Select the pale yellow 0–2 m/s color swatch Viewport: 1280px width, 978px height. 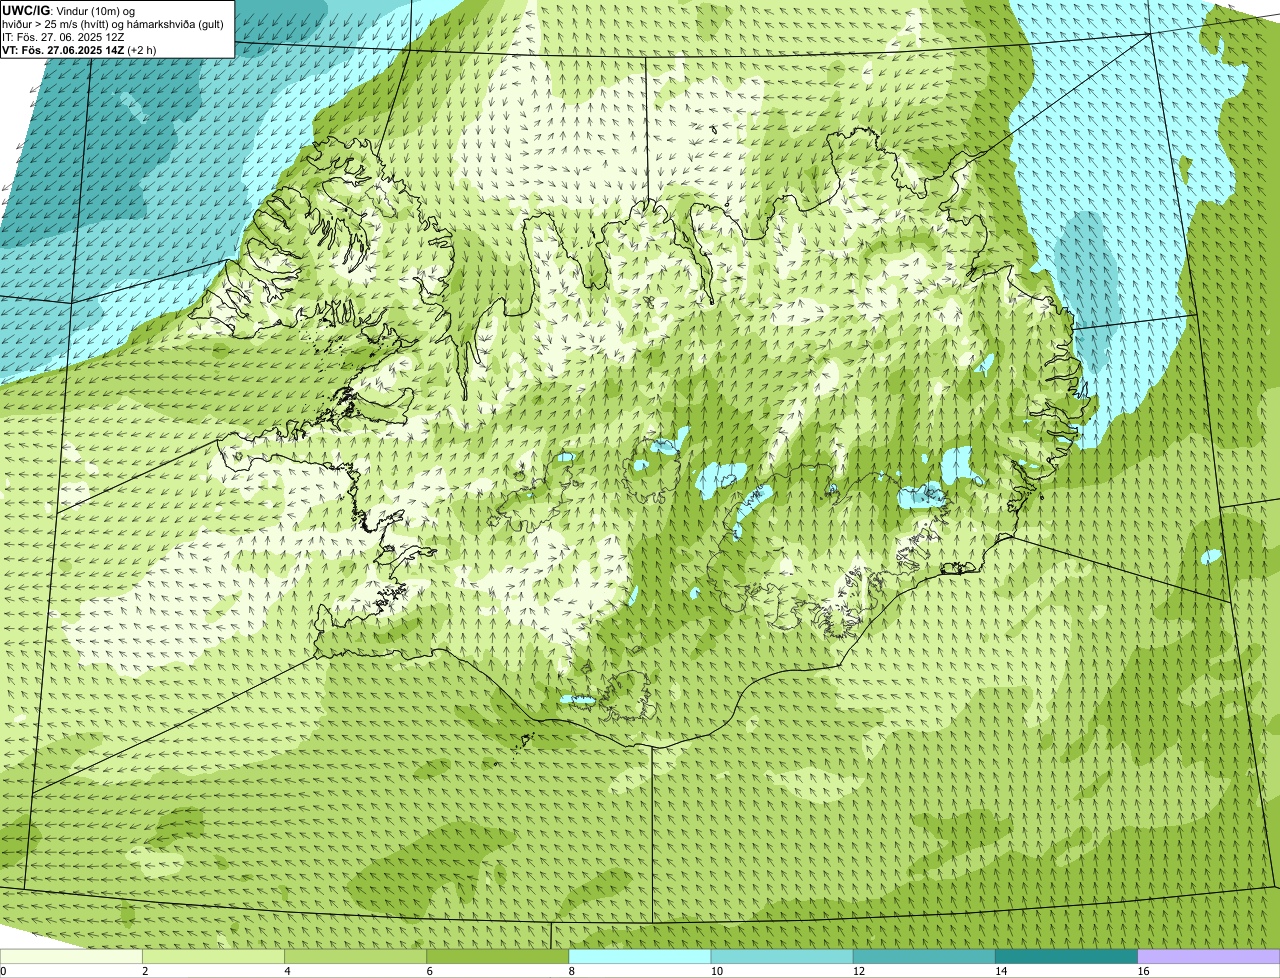click(71, 956)
